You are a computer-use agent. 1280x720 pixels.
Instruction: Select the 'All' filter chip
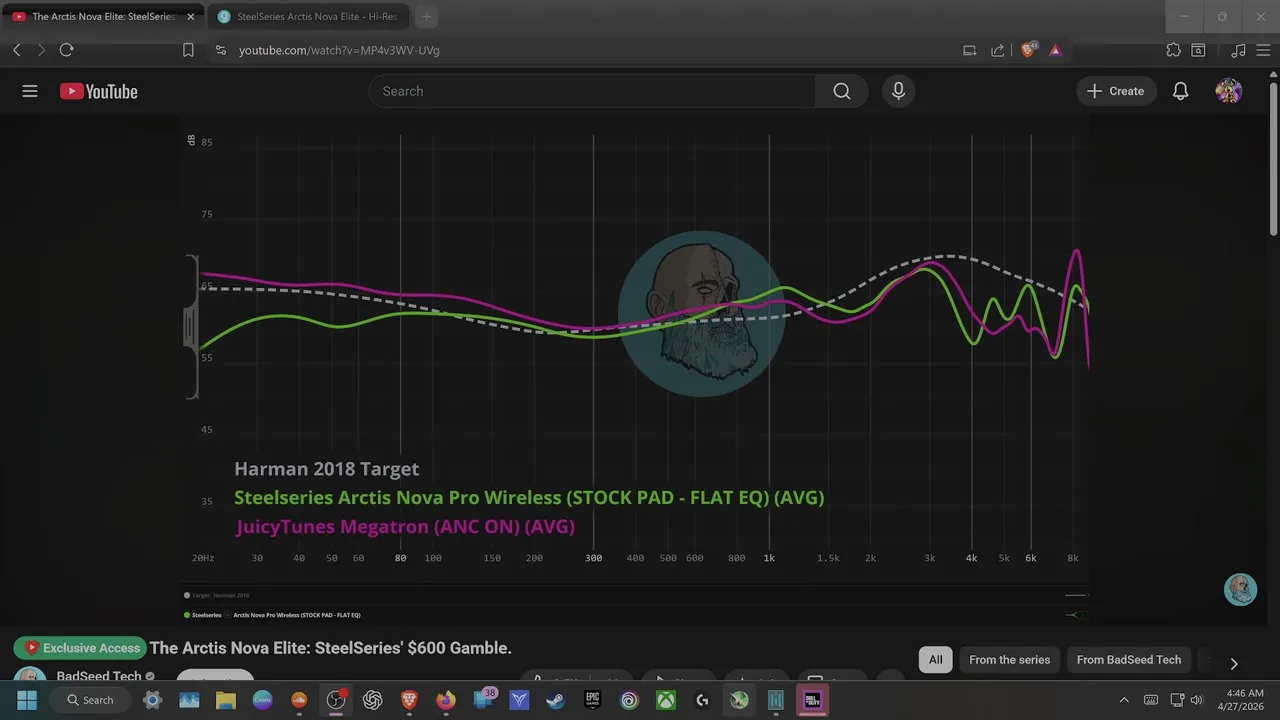[936, 660]
